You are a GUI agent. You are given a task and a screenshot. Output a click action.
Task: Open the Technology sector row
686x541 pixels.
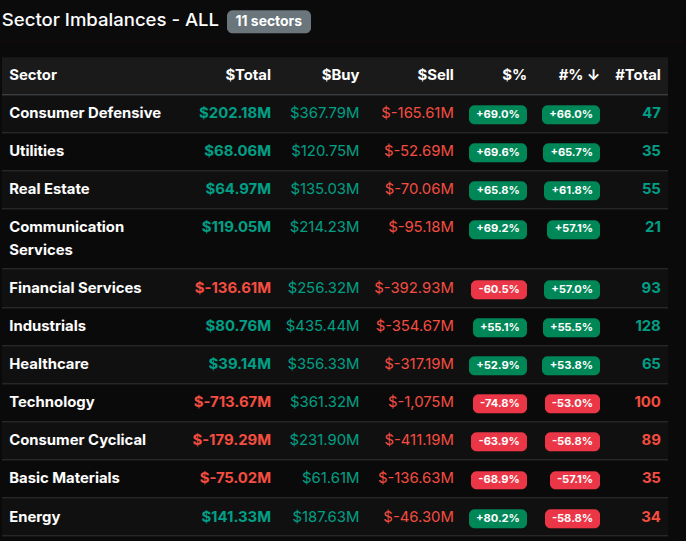52,402
